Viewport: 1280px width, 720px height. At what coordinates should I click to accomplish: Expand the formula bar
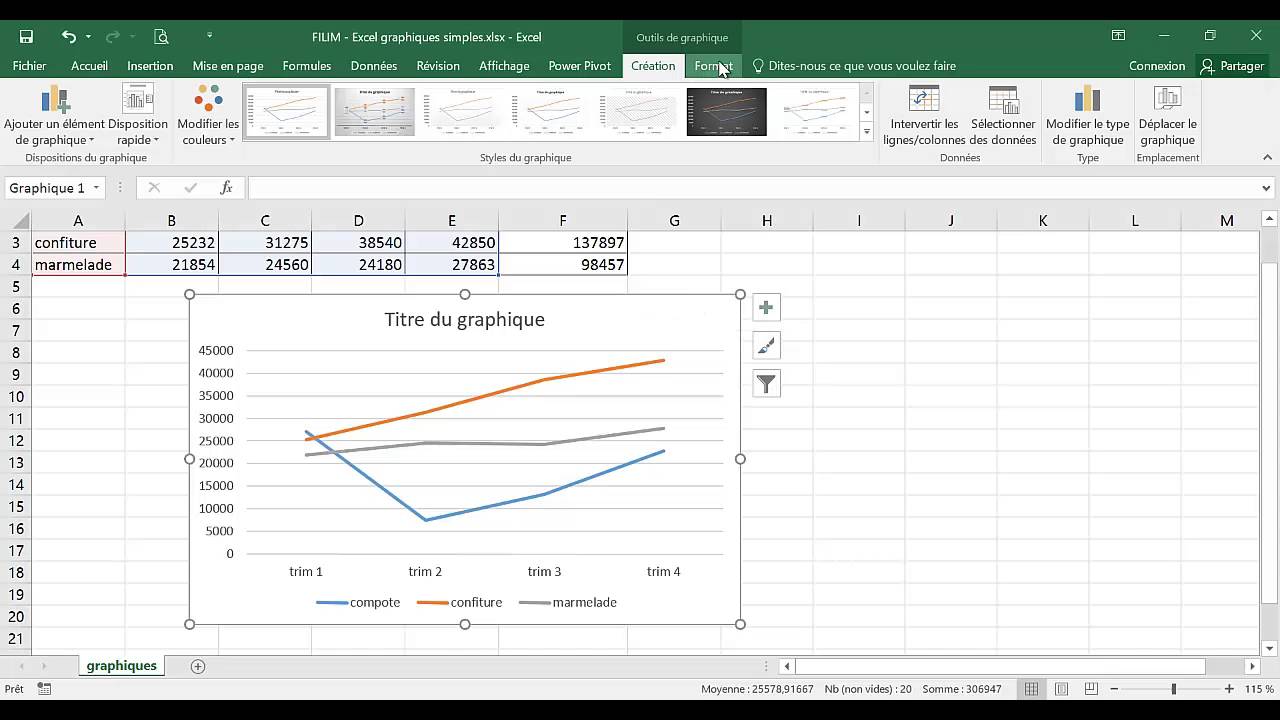[1266, 188]
